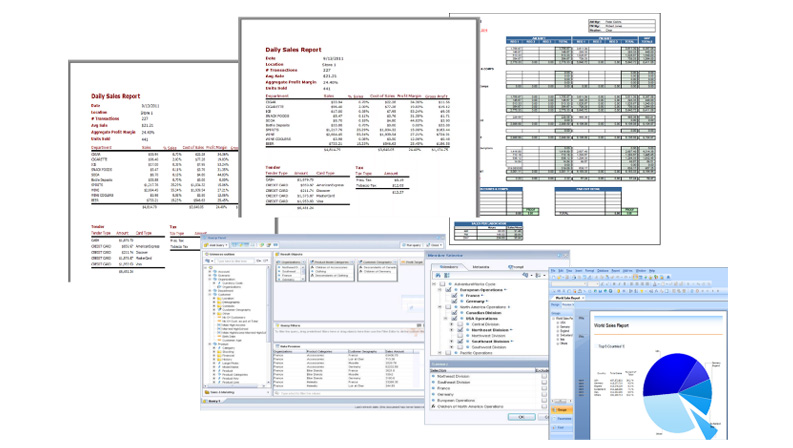Screen dimensions: 793x448
Task: Toggle the Germany checkbox in member tree
Action: [x=454, y=301]
